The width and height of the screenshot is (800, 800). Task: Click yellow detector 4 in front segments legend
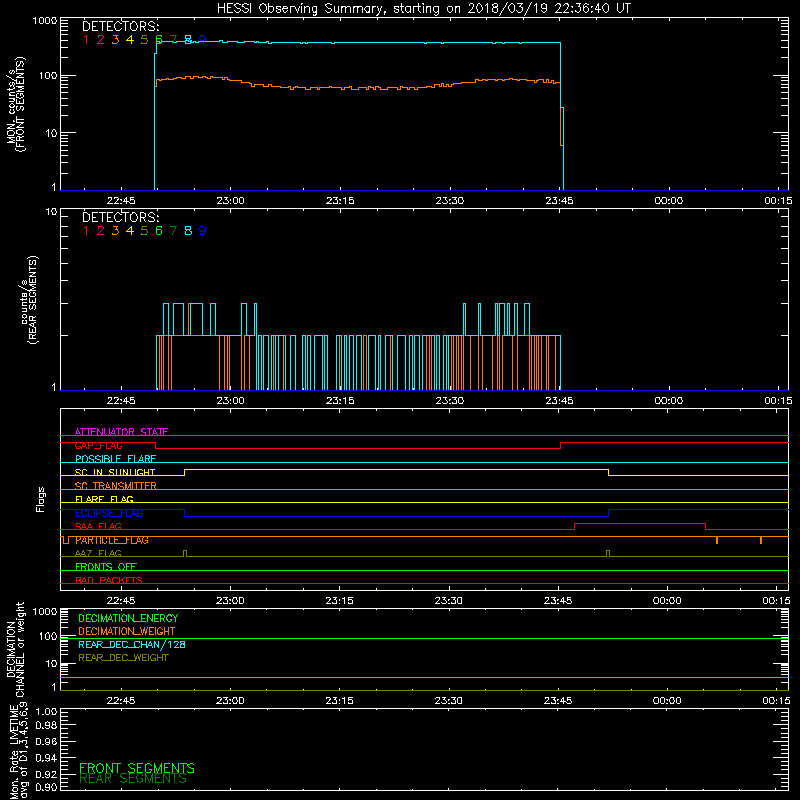click(x=130, y=39)
